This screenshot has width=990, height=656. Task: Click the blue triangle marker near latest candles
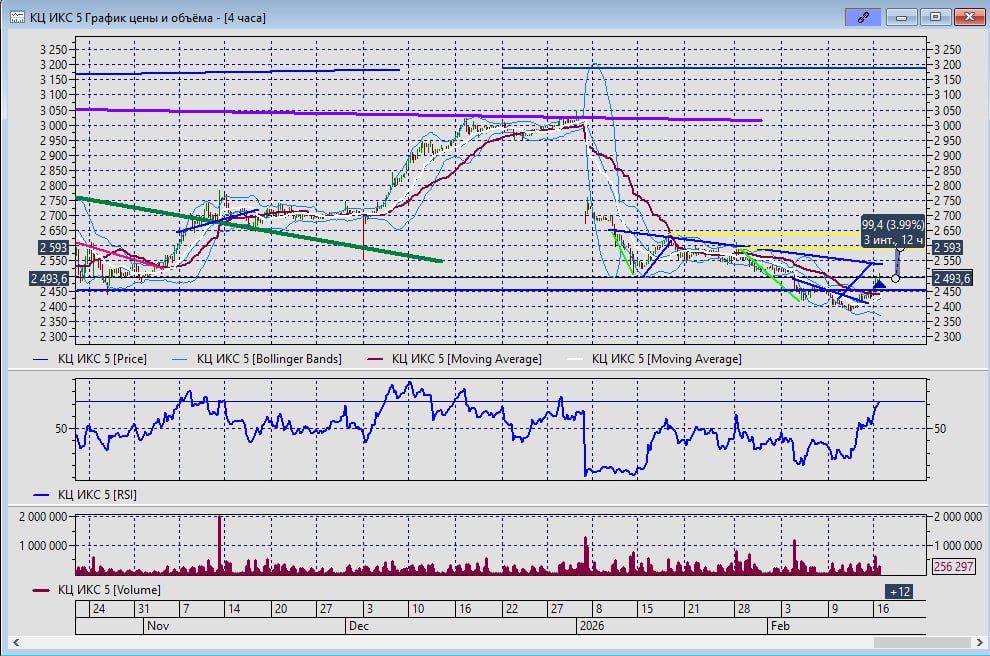pyautogui.click(x=880, y=285)
